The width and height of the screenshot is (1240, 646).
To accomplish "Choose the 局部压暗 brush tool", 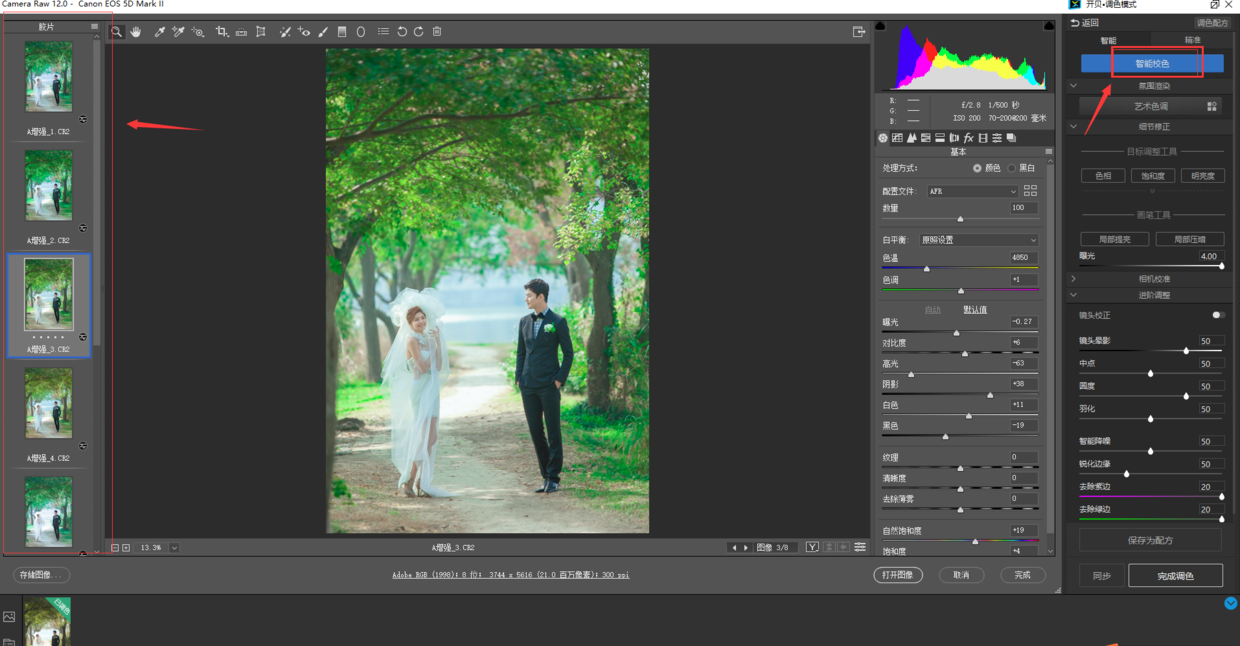I will 1190,240.
